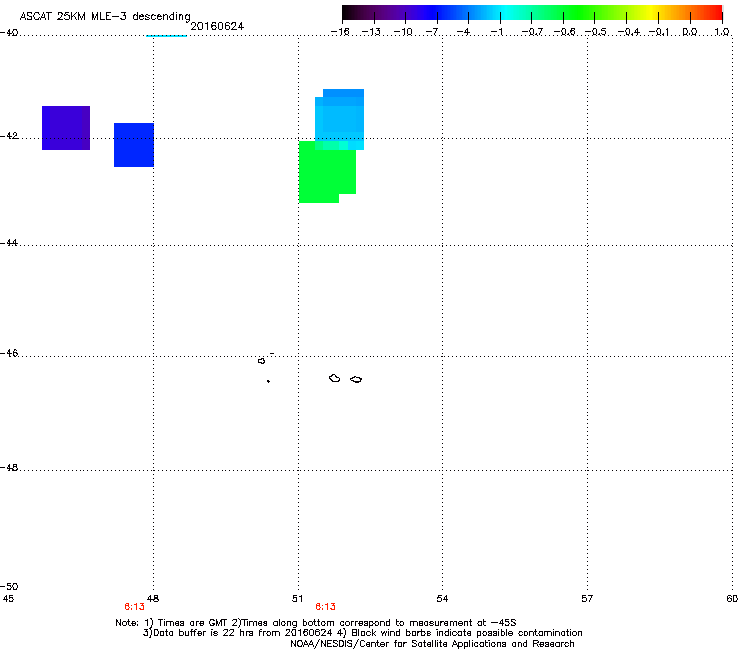Click the colorbar label -1

pyautogui.click(x=499, y=32)
